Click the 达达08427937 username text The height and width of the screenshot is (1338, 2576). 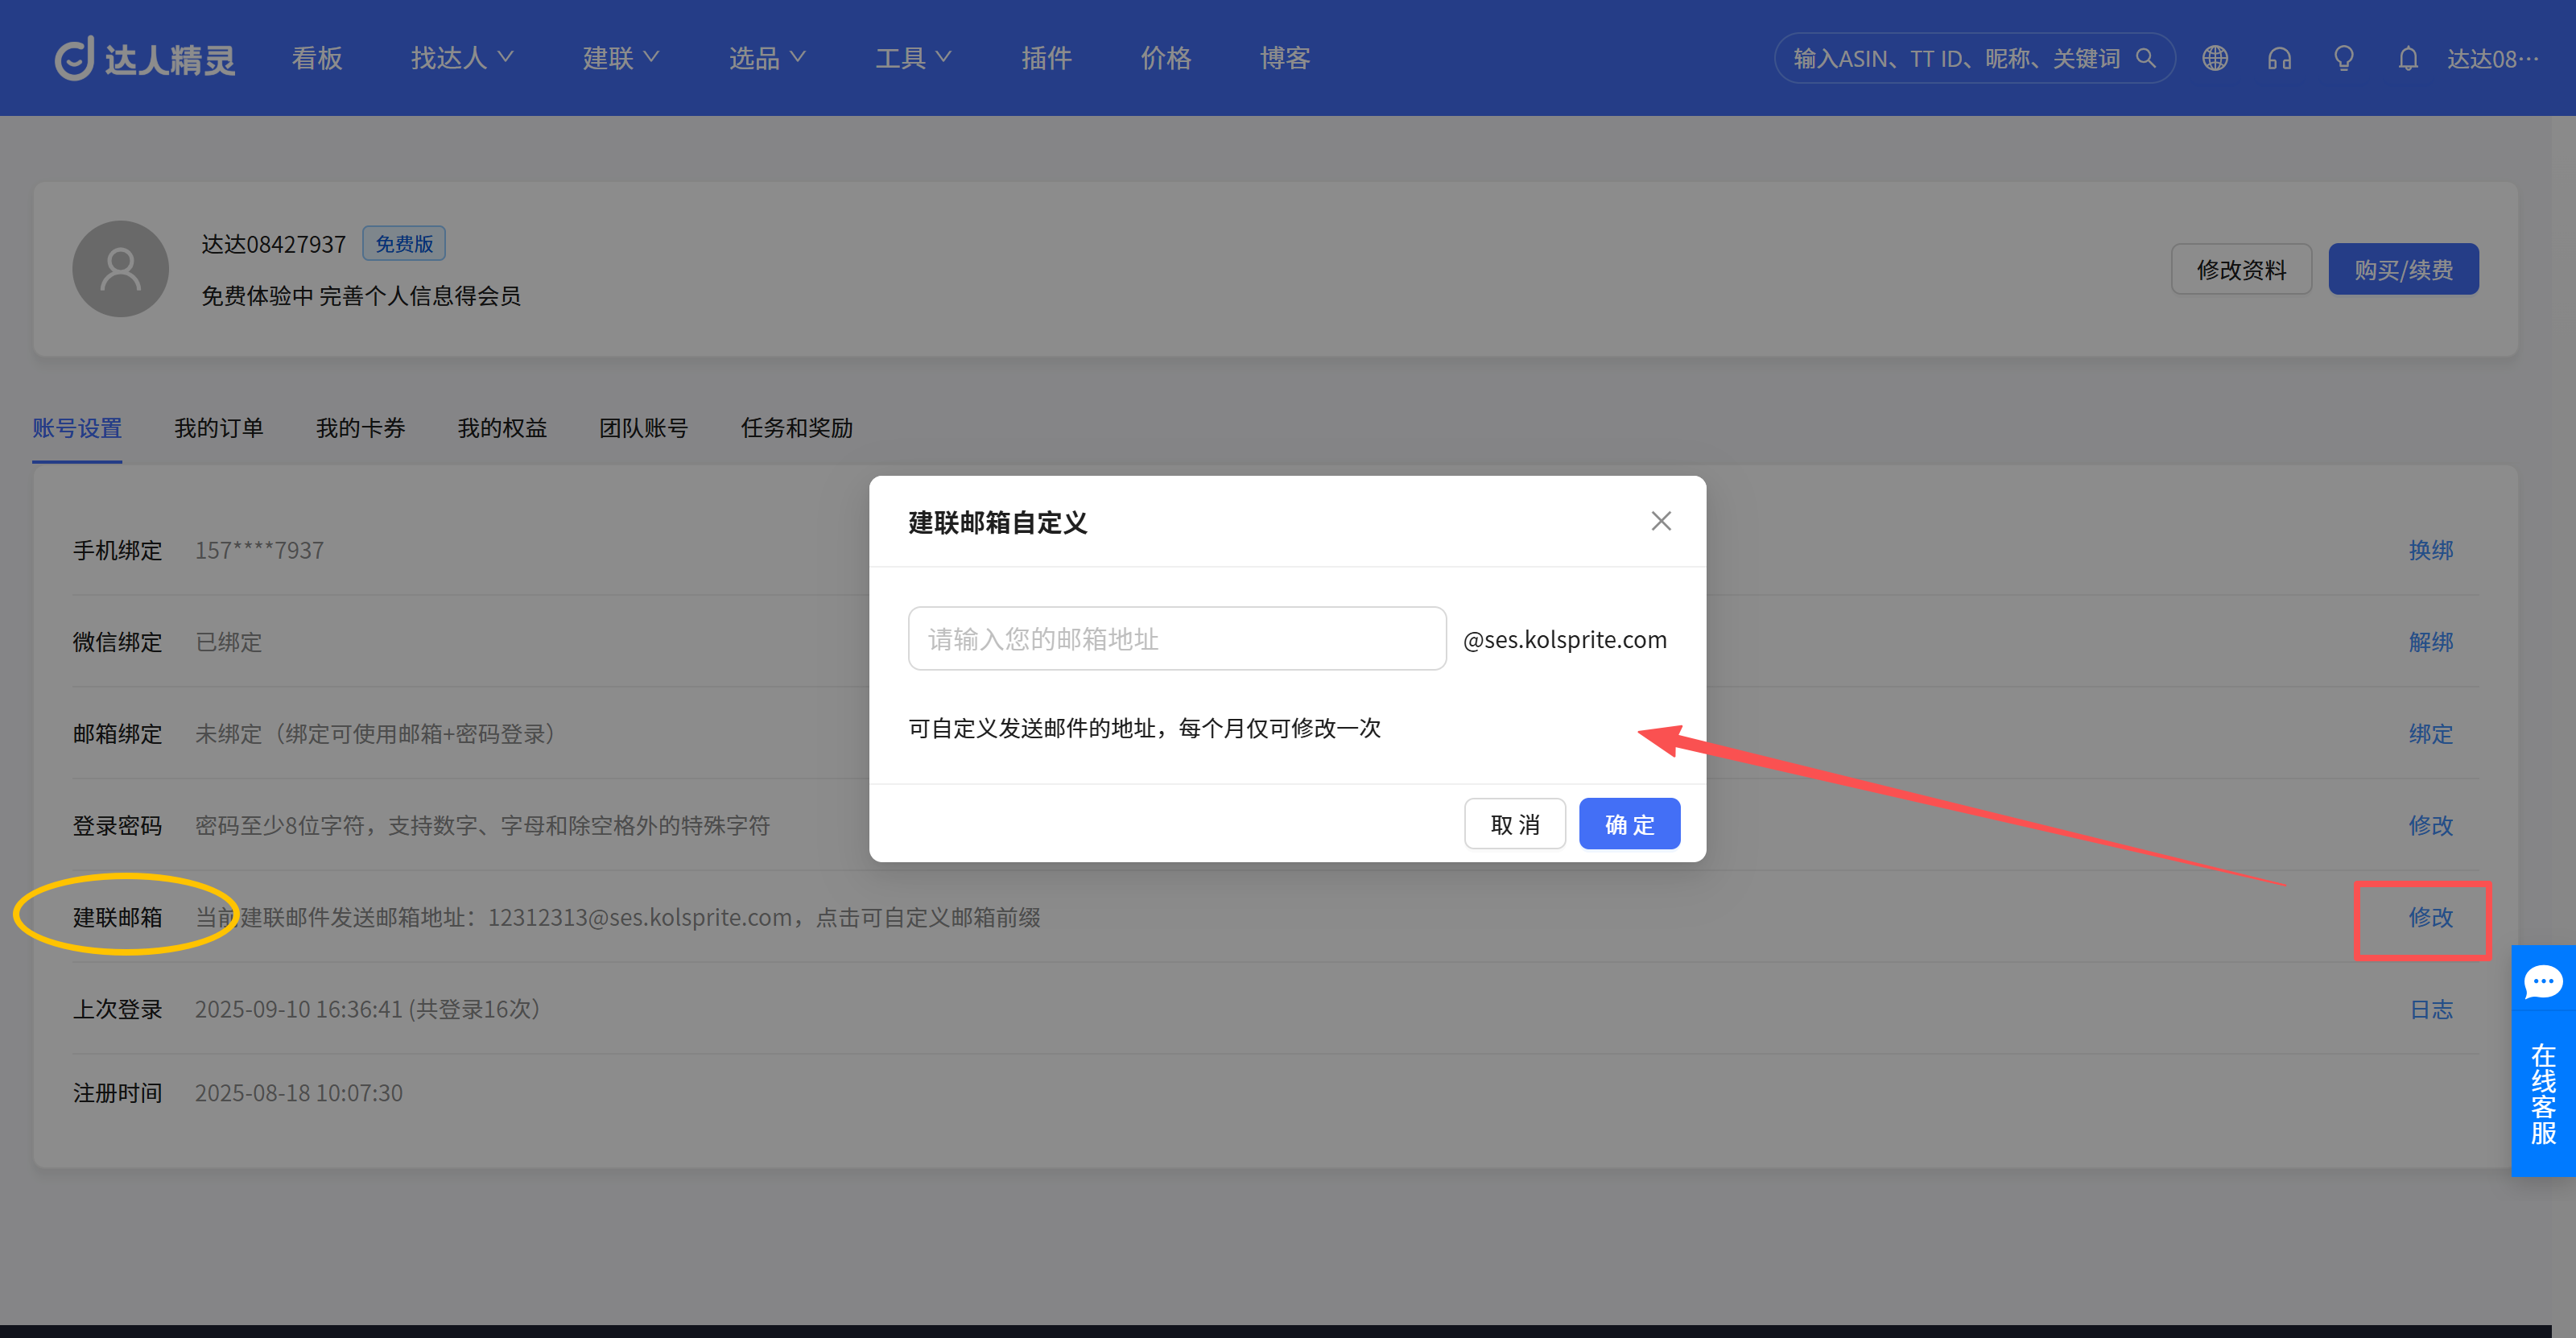(x=274, y=244)
